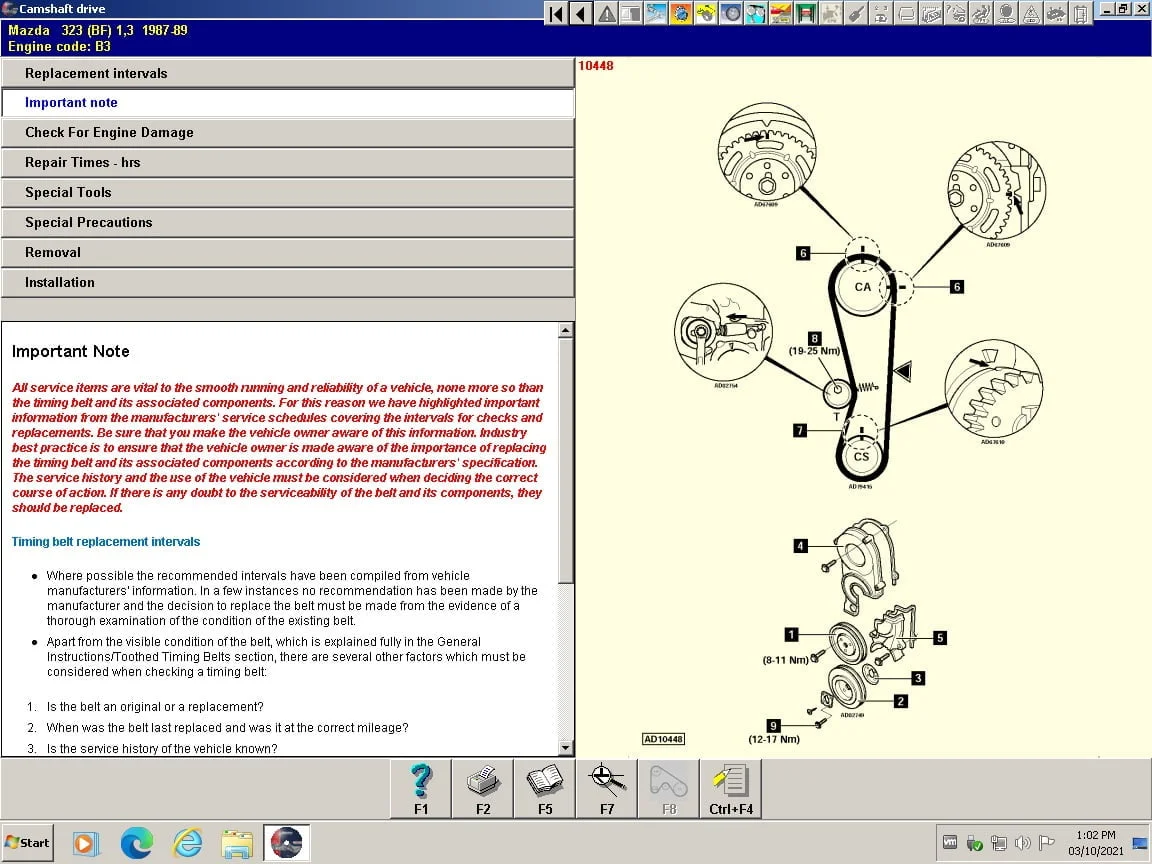Open Check For Engine Damage
The image size is (1152, 864).
pyautogui.click(x=288, y=132)
